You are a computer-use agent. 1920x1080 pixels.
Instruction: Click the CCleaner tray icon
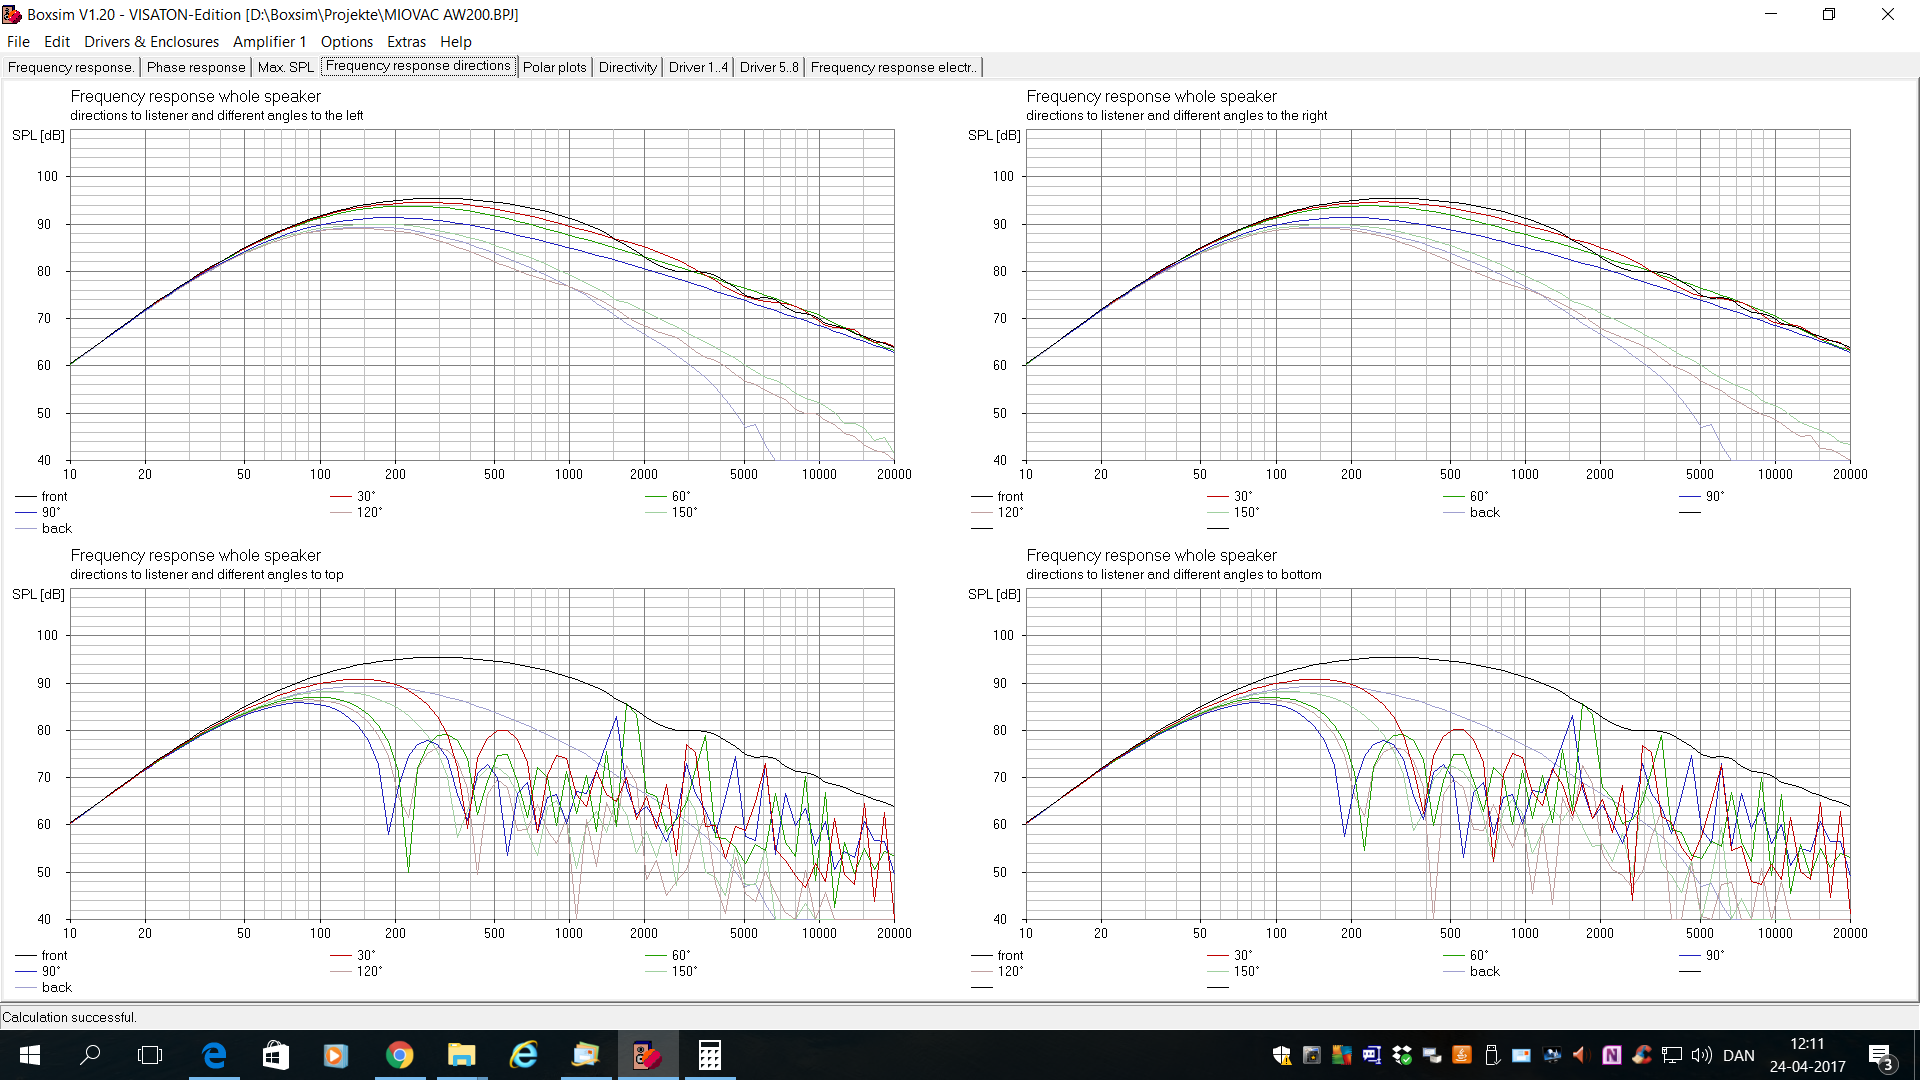[x=1641, y=1055]
